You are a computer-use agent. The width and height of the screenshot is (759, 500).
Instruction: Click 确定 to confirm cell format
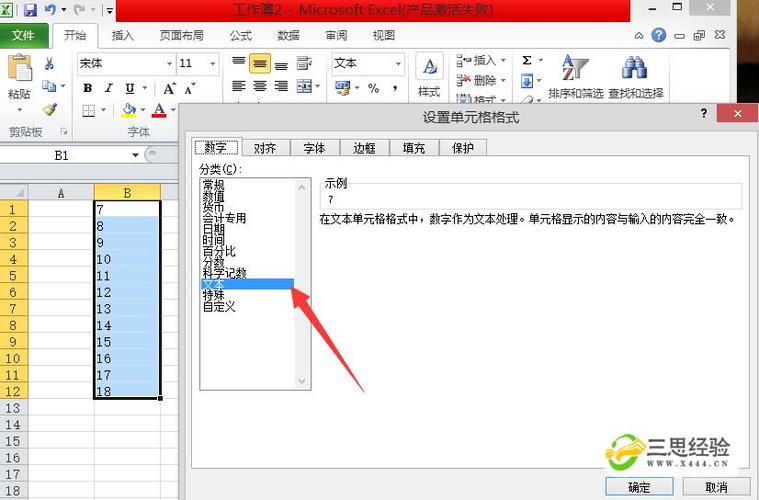[639, 486]
